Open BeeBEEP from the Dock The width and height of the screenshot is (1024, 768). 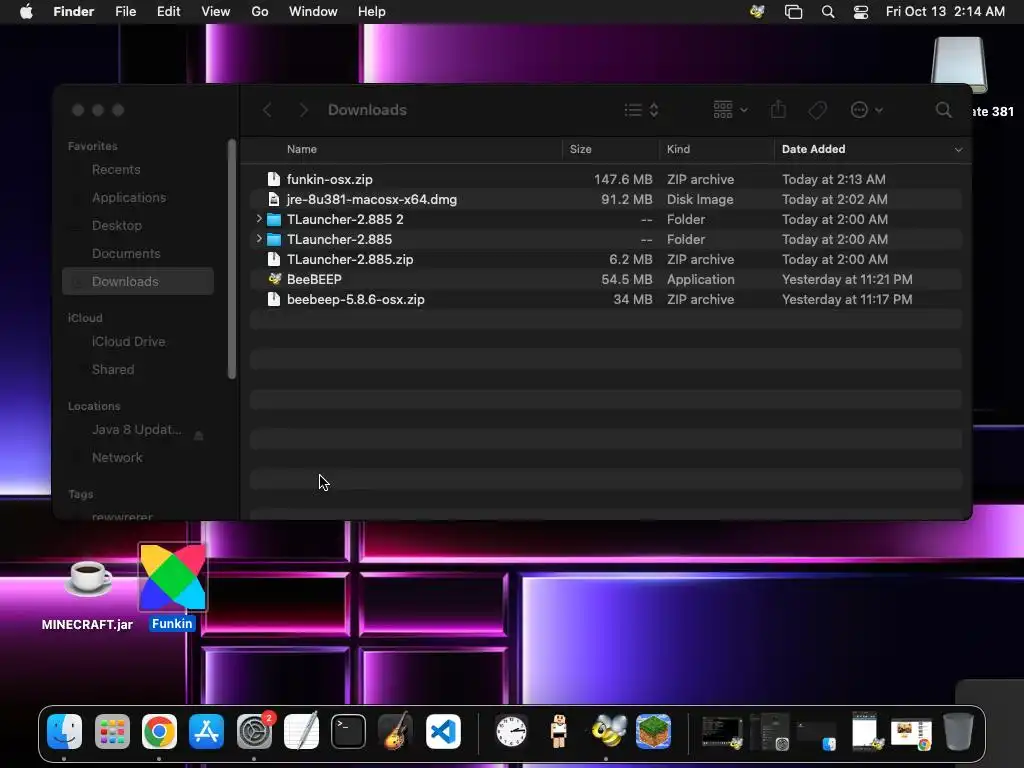pos(608,731)
